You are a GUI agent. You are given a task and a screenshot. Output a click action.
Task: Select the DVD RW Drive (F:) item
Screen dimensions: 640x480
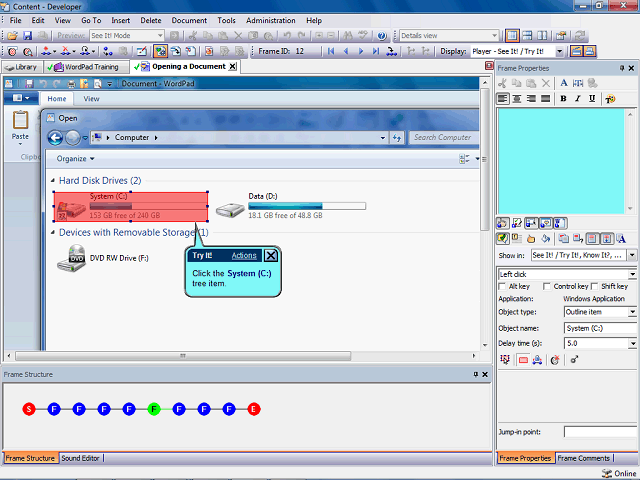pos(103,258)
